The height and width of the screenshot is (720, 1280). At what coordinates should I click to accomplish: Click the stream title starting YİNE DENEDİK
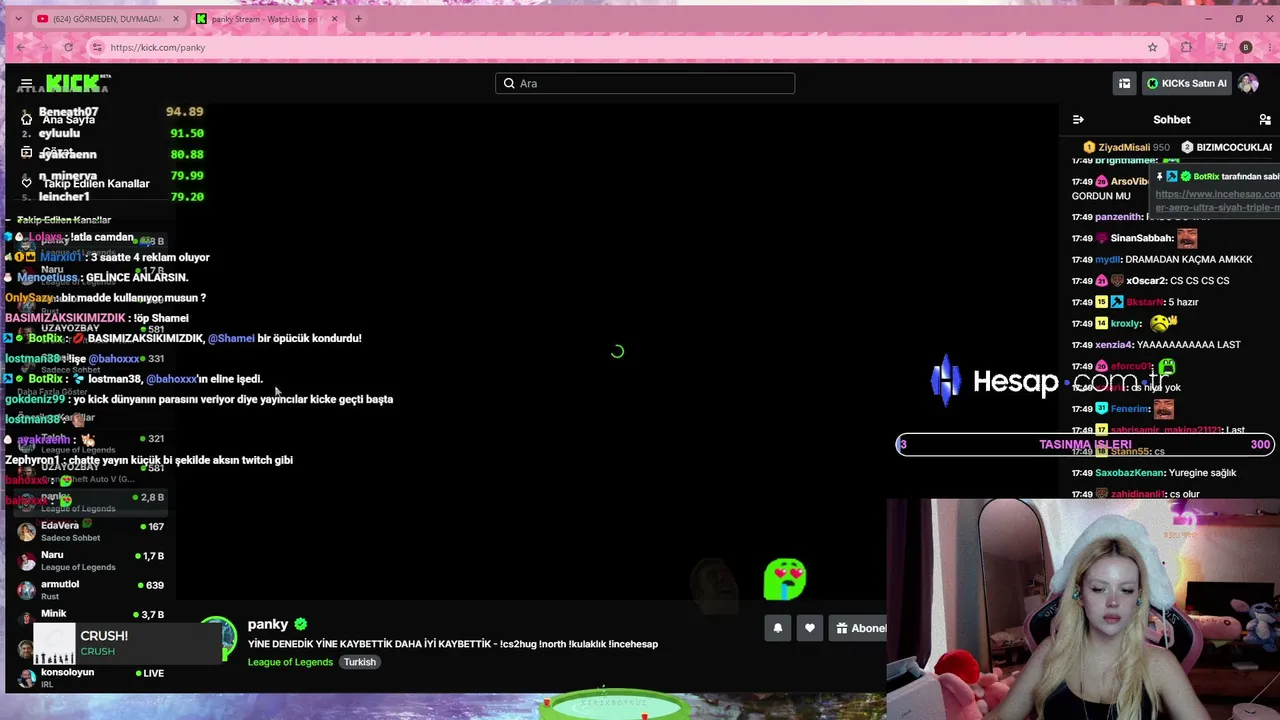453,644
